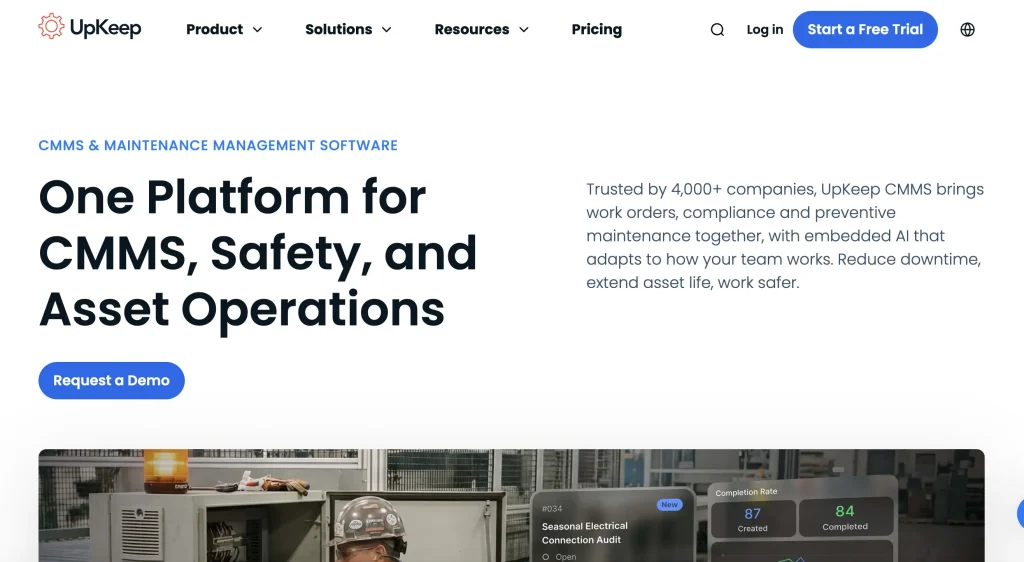Screen dimensions: 1024x562
Task: Click the New badge on audit card
Action: tap(669, 505)
